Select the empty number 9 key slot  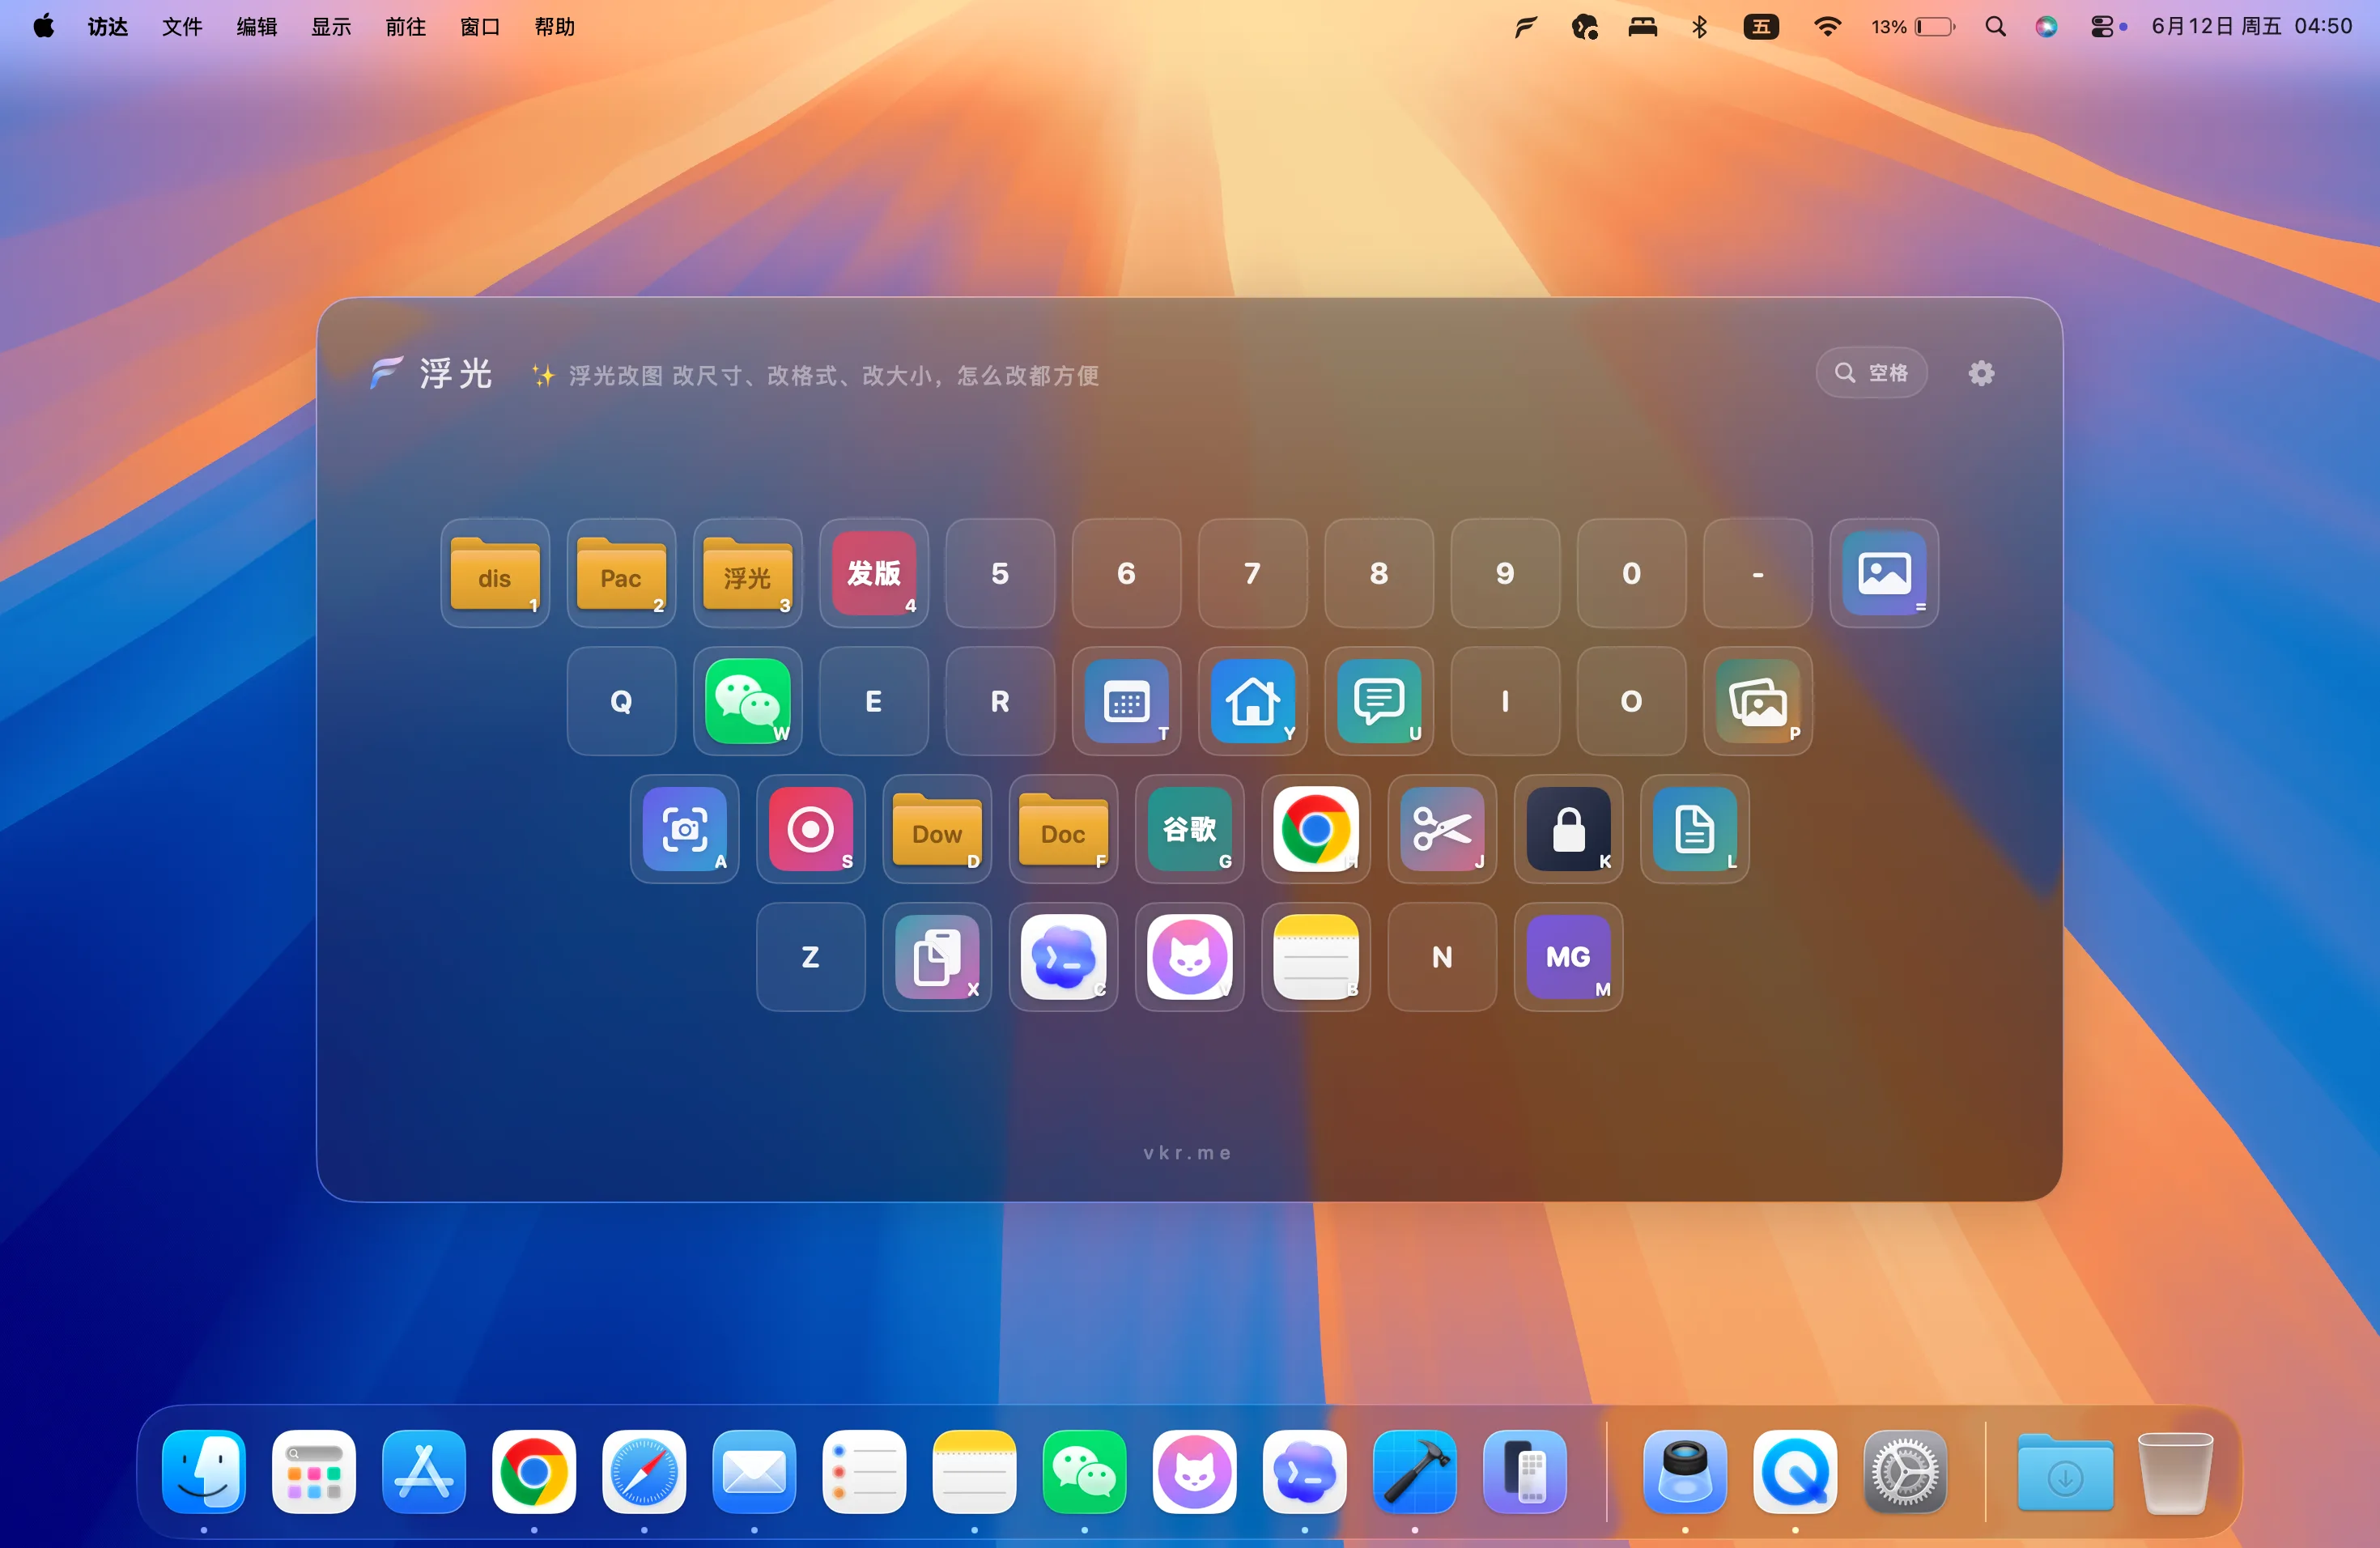(x=1505, y=573)
